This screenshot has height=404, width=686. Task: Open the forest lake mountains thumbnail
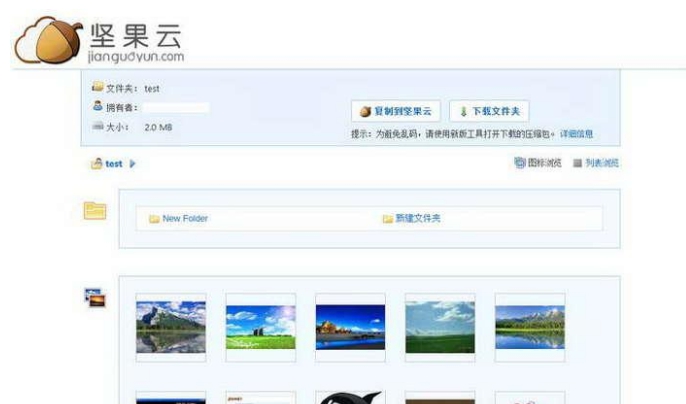tap(530, 327)
